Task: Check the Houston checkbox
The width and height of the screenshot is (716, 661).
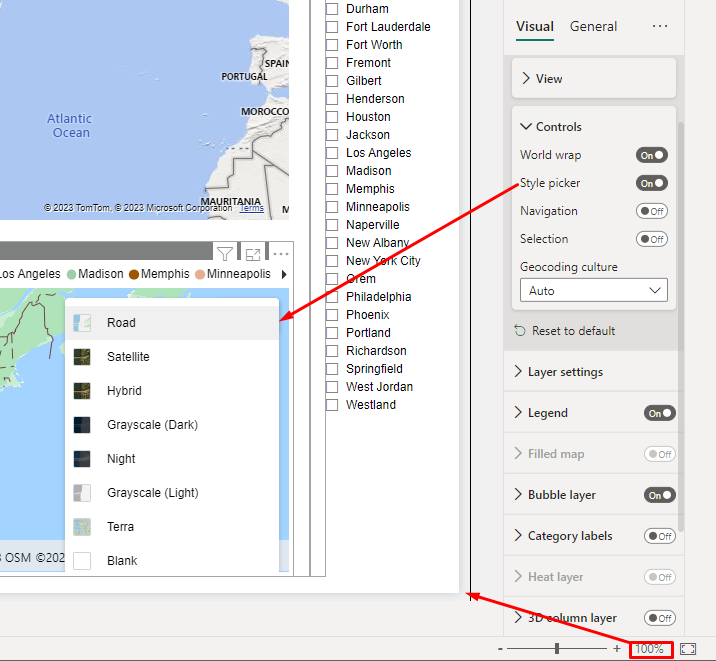Action: tap(332, 117)
